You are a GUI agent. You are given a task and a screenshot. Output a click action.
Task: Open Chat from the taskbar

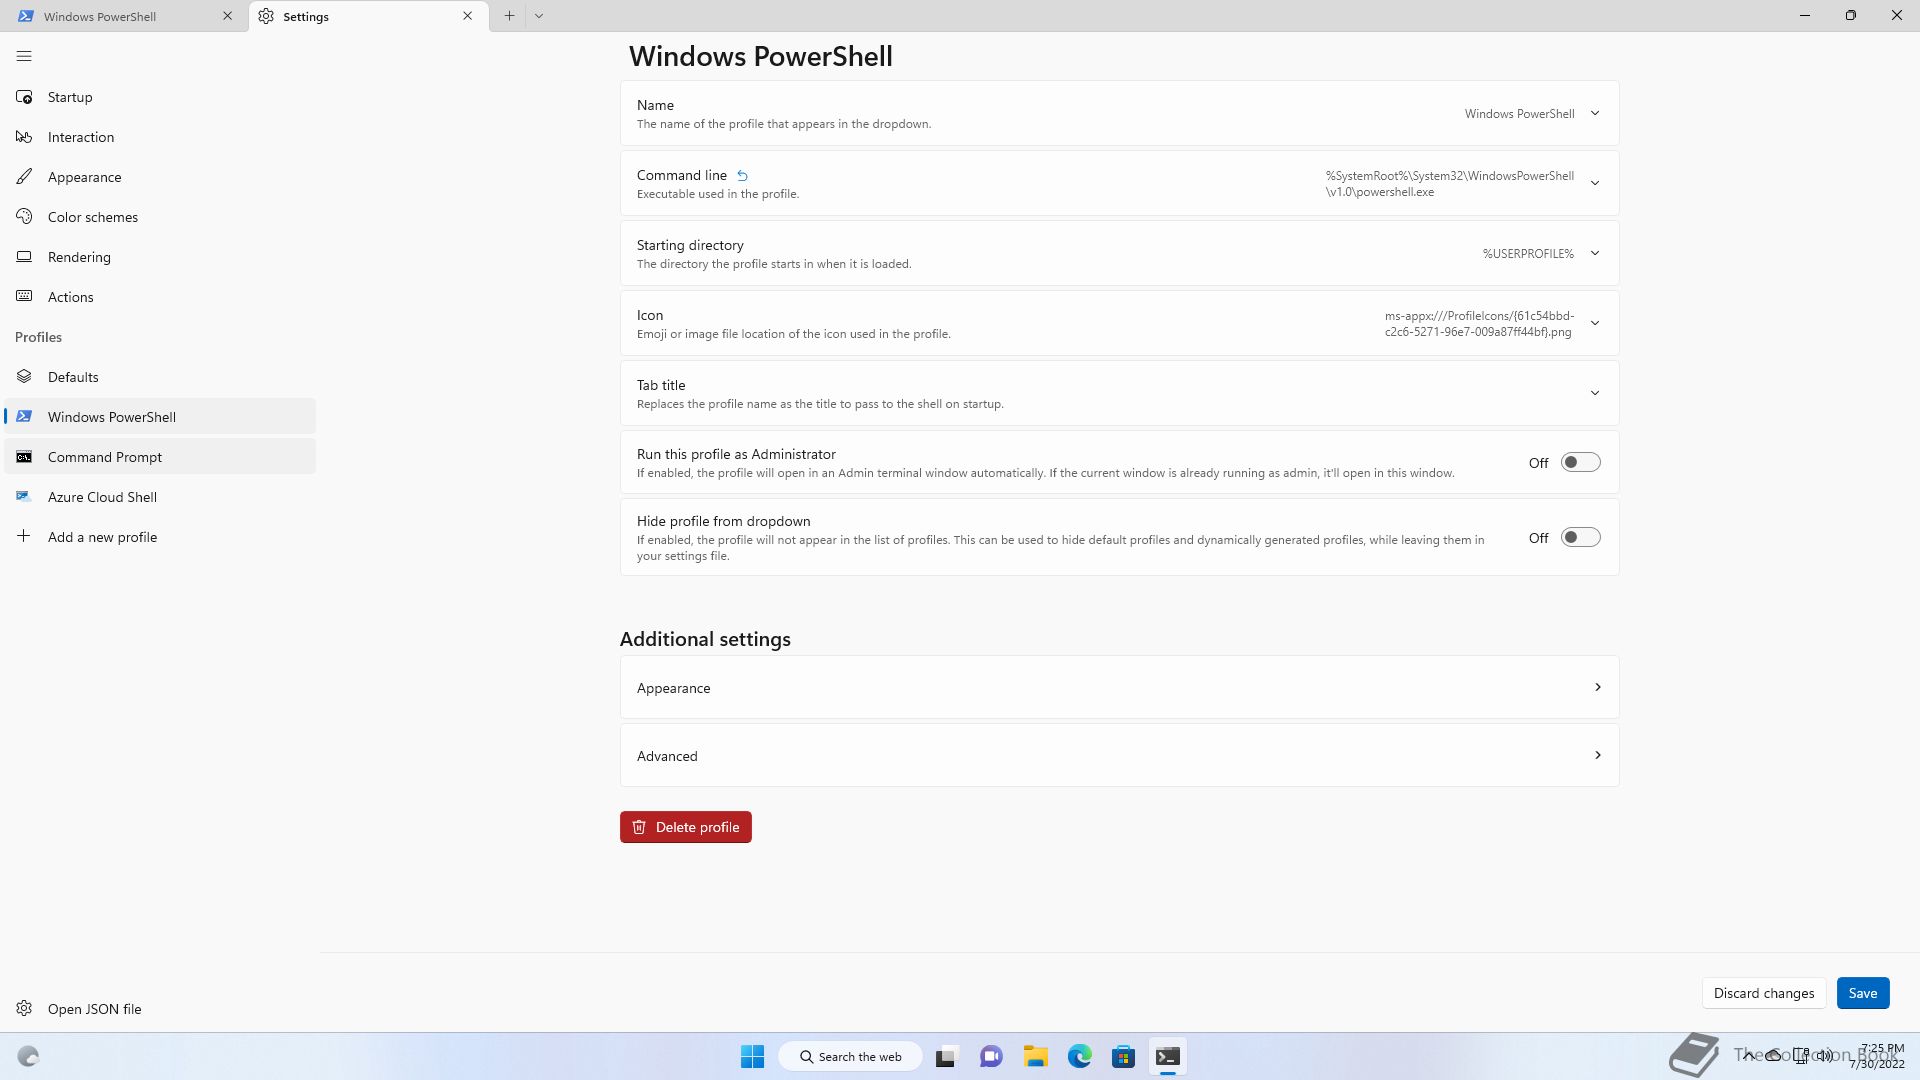991,1056
